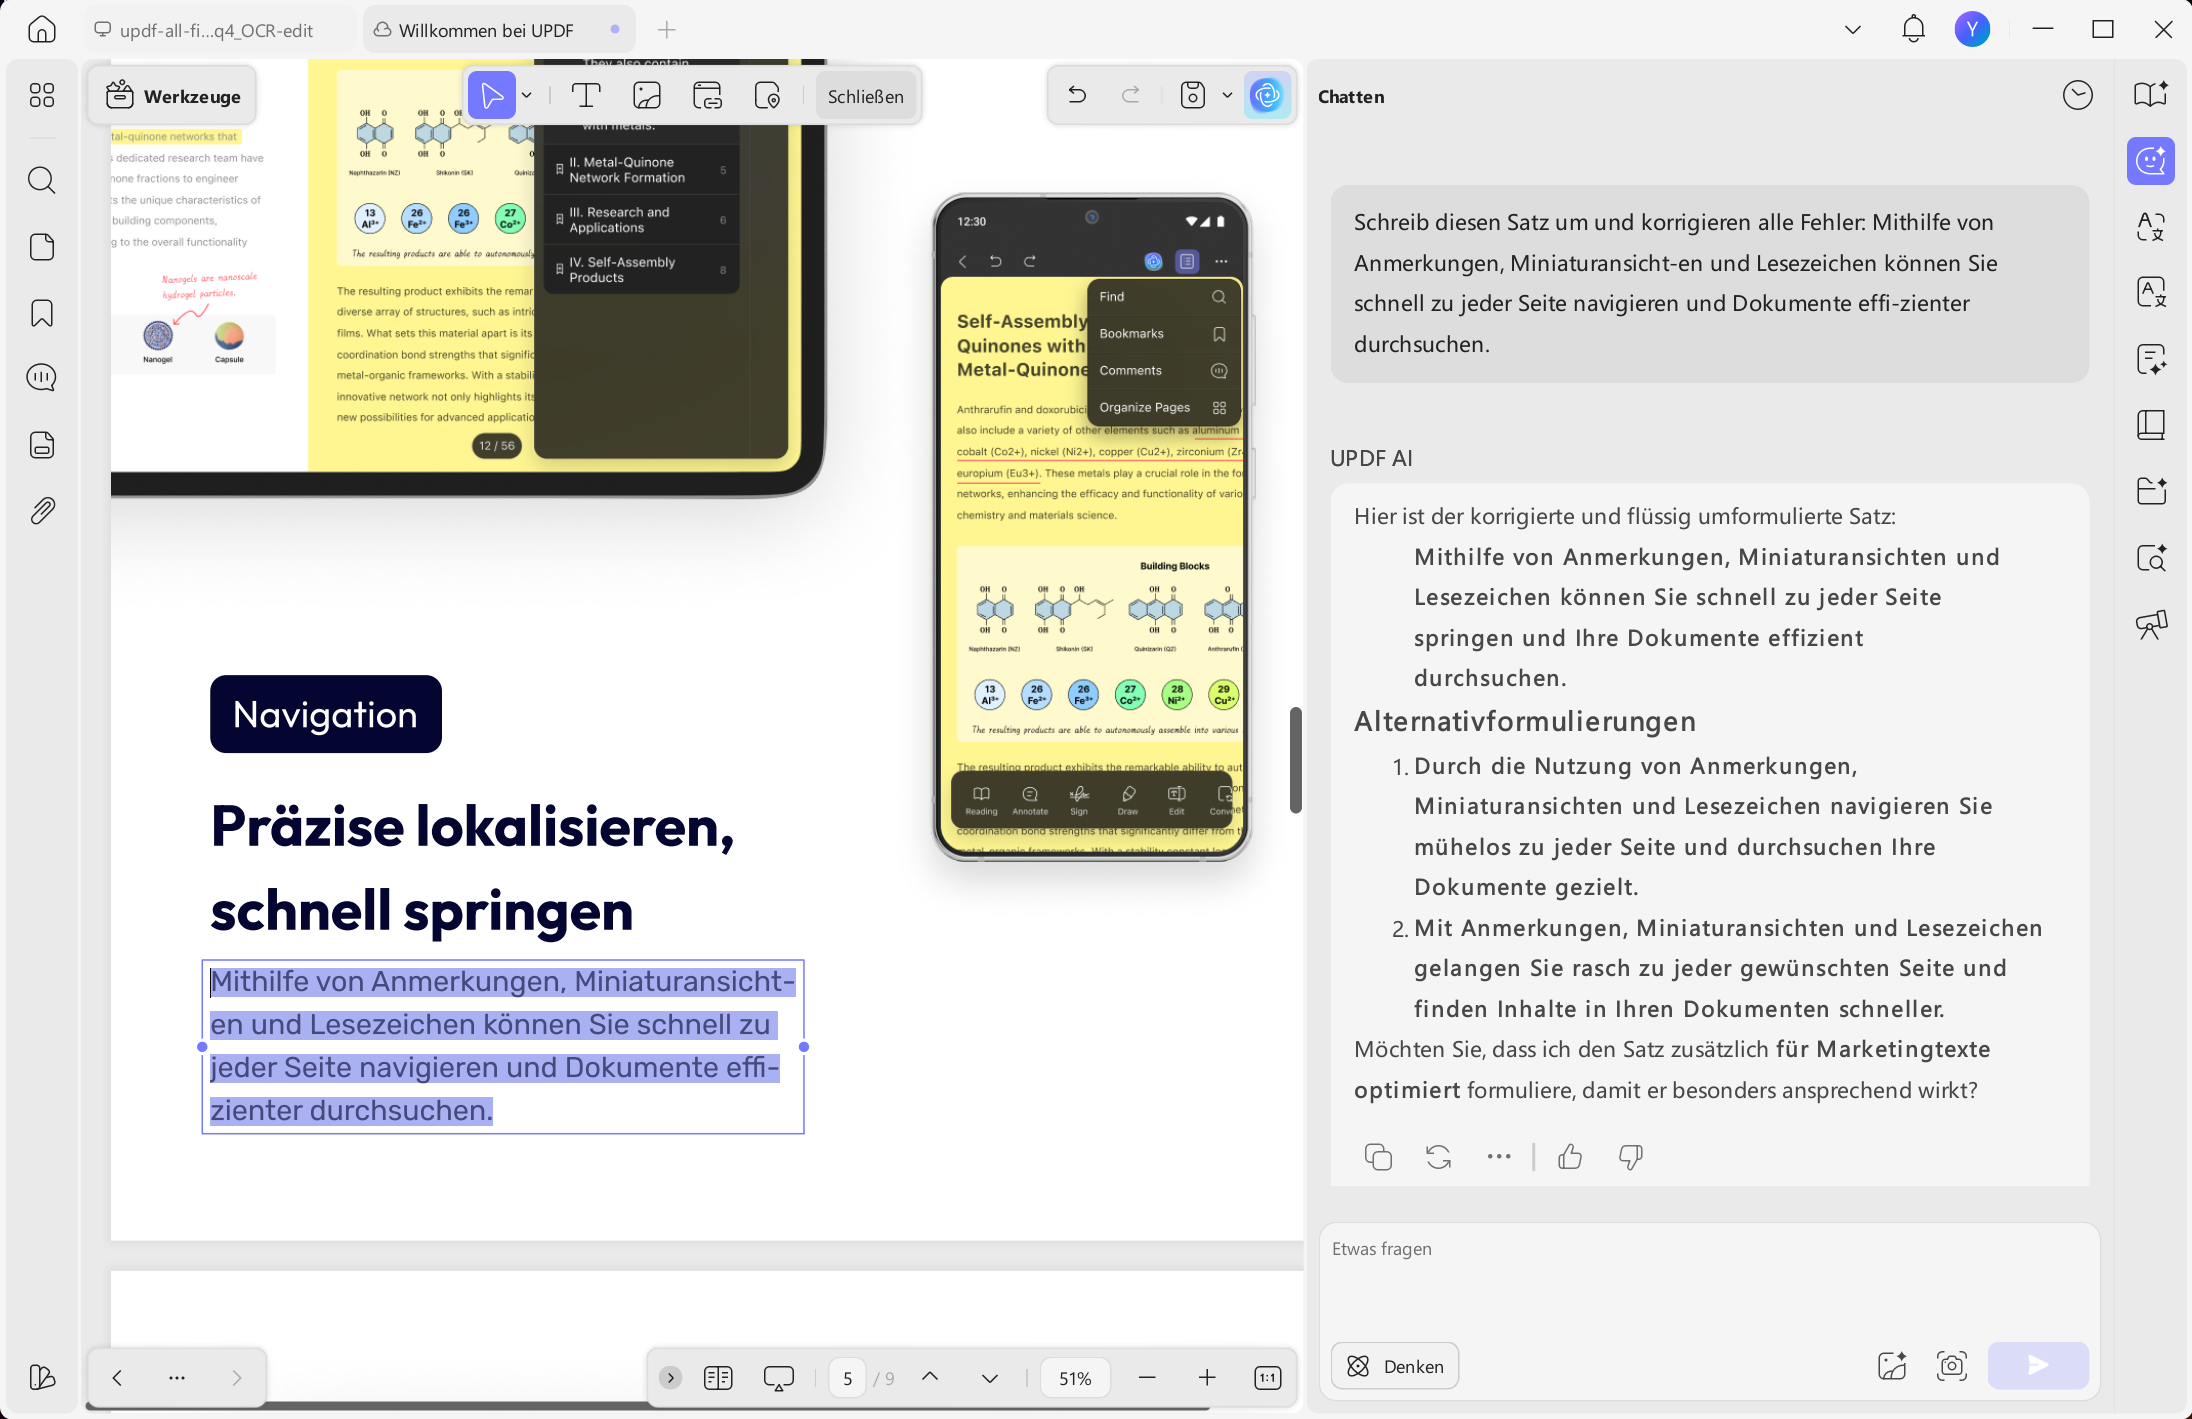Redo the last action
The height and width of the screenshot is (1419, 2192).
click(1131, 95)
